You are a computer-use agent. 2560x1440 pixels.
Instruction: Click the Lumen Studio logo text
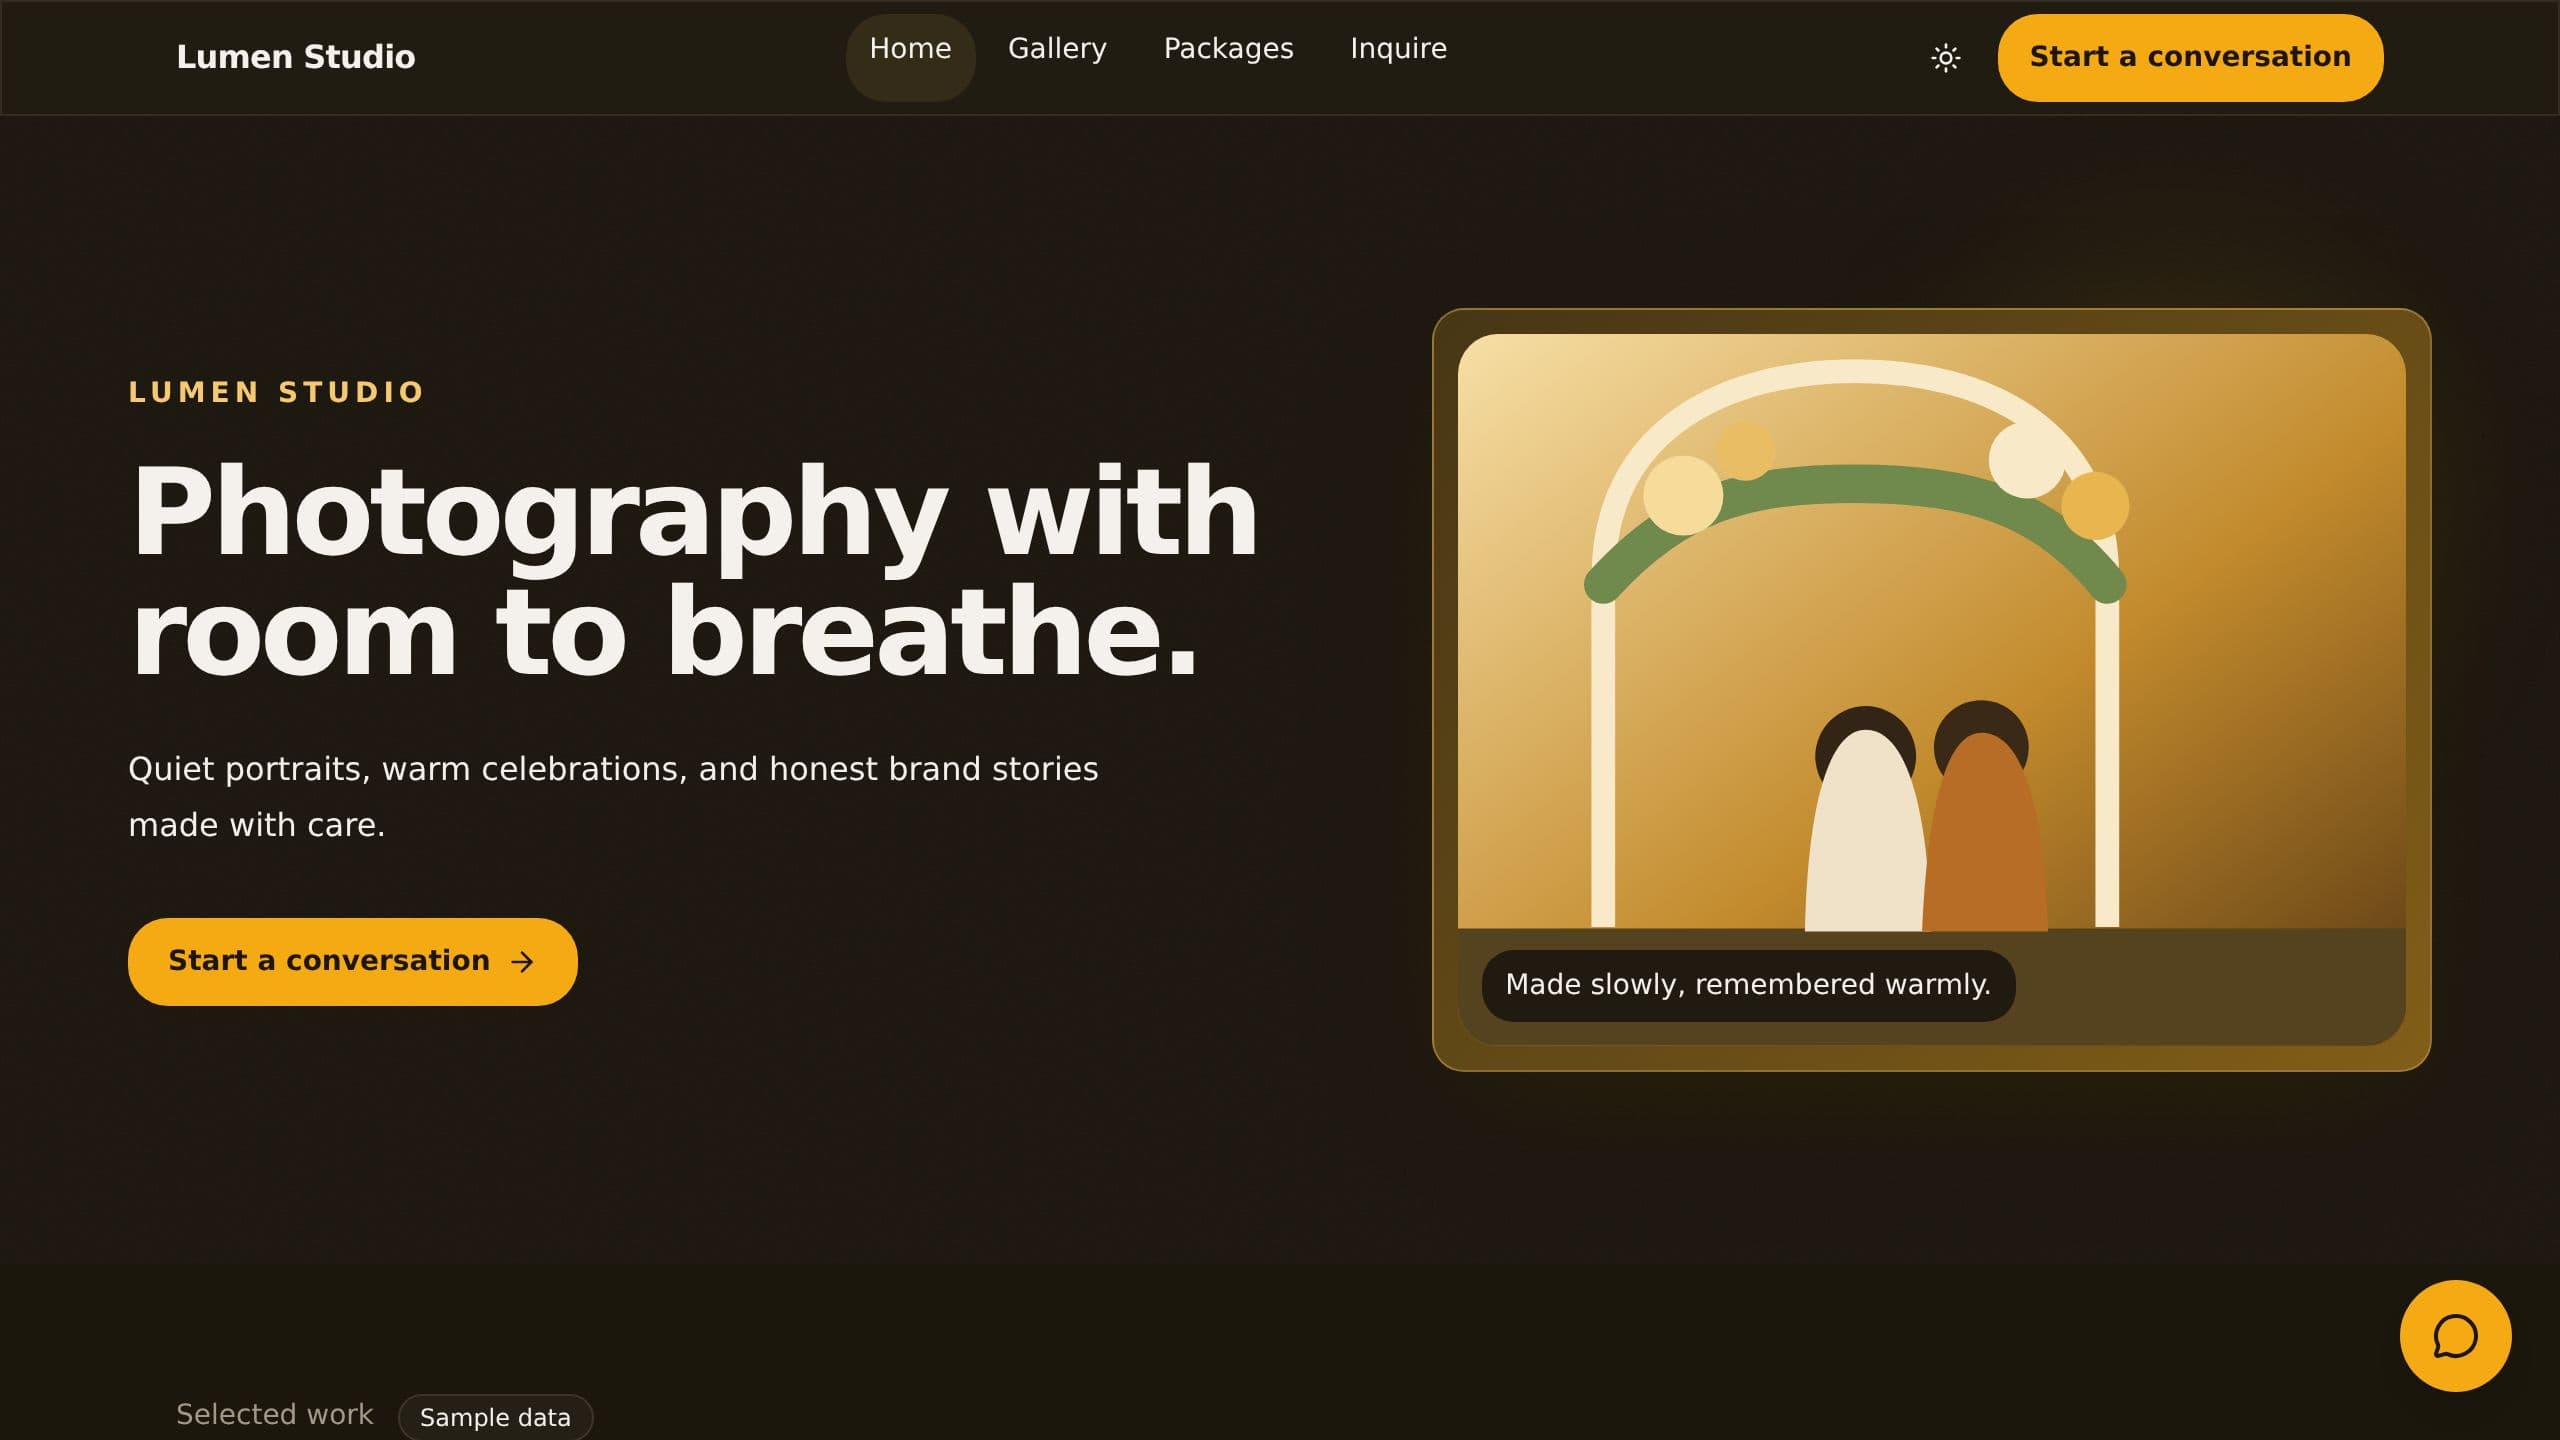point(296,57)
